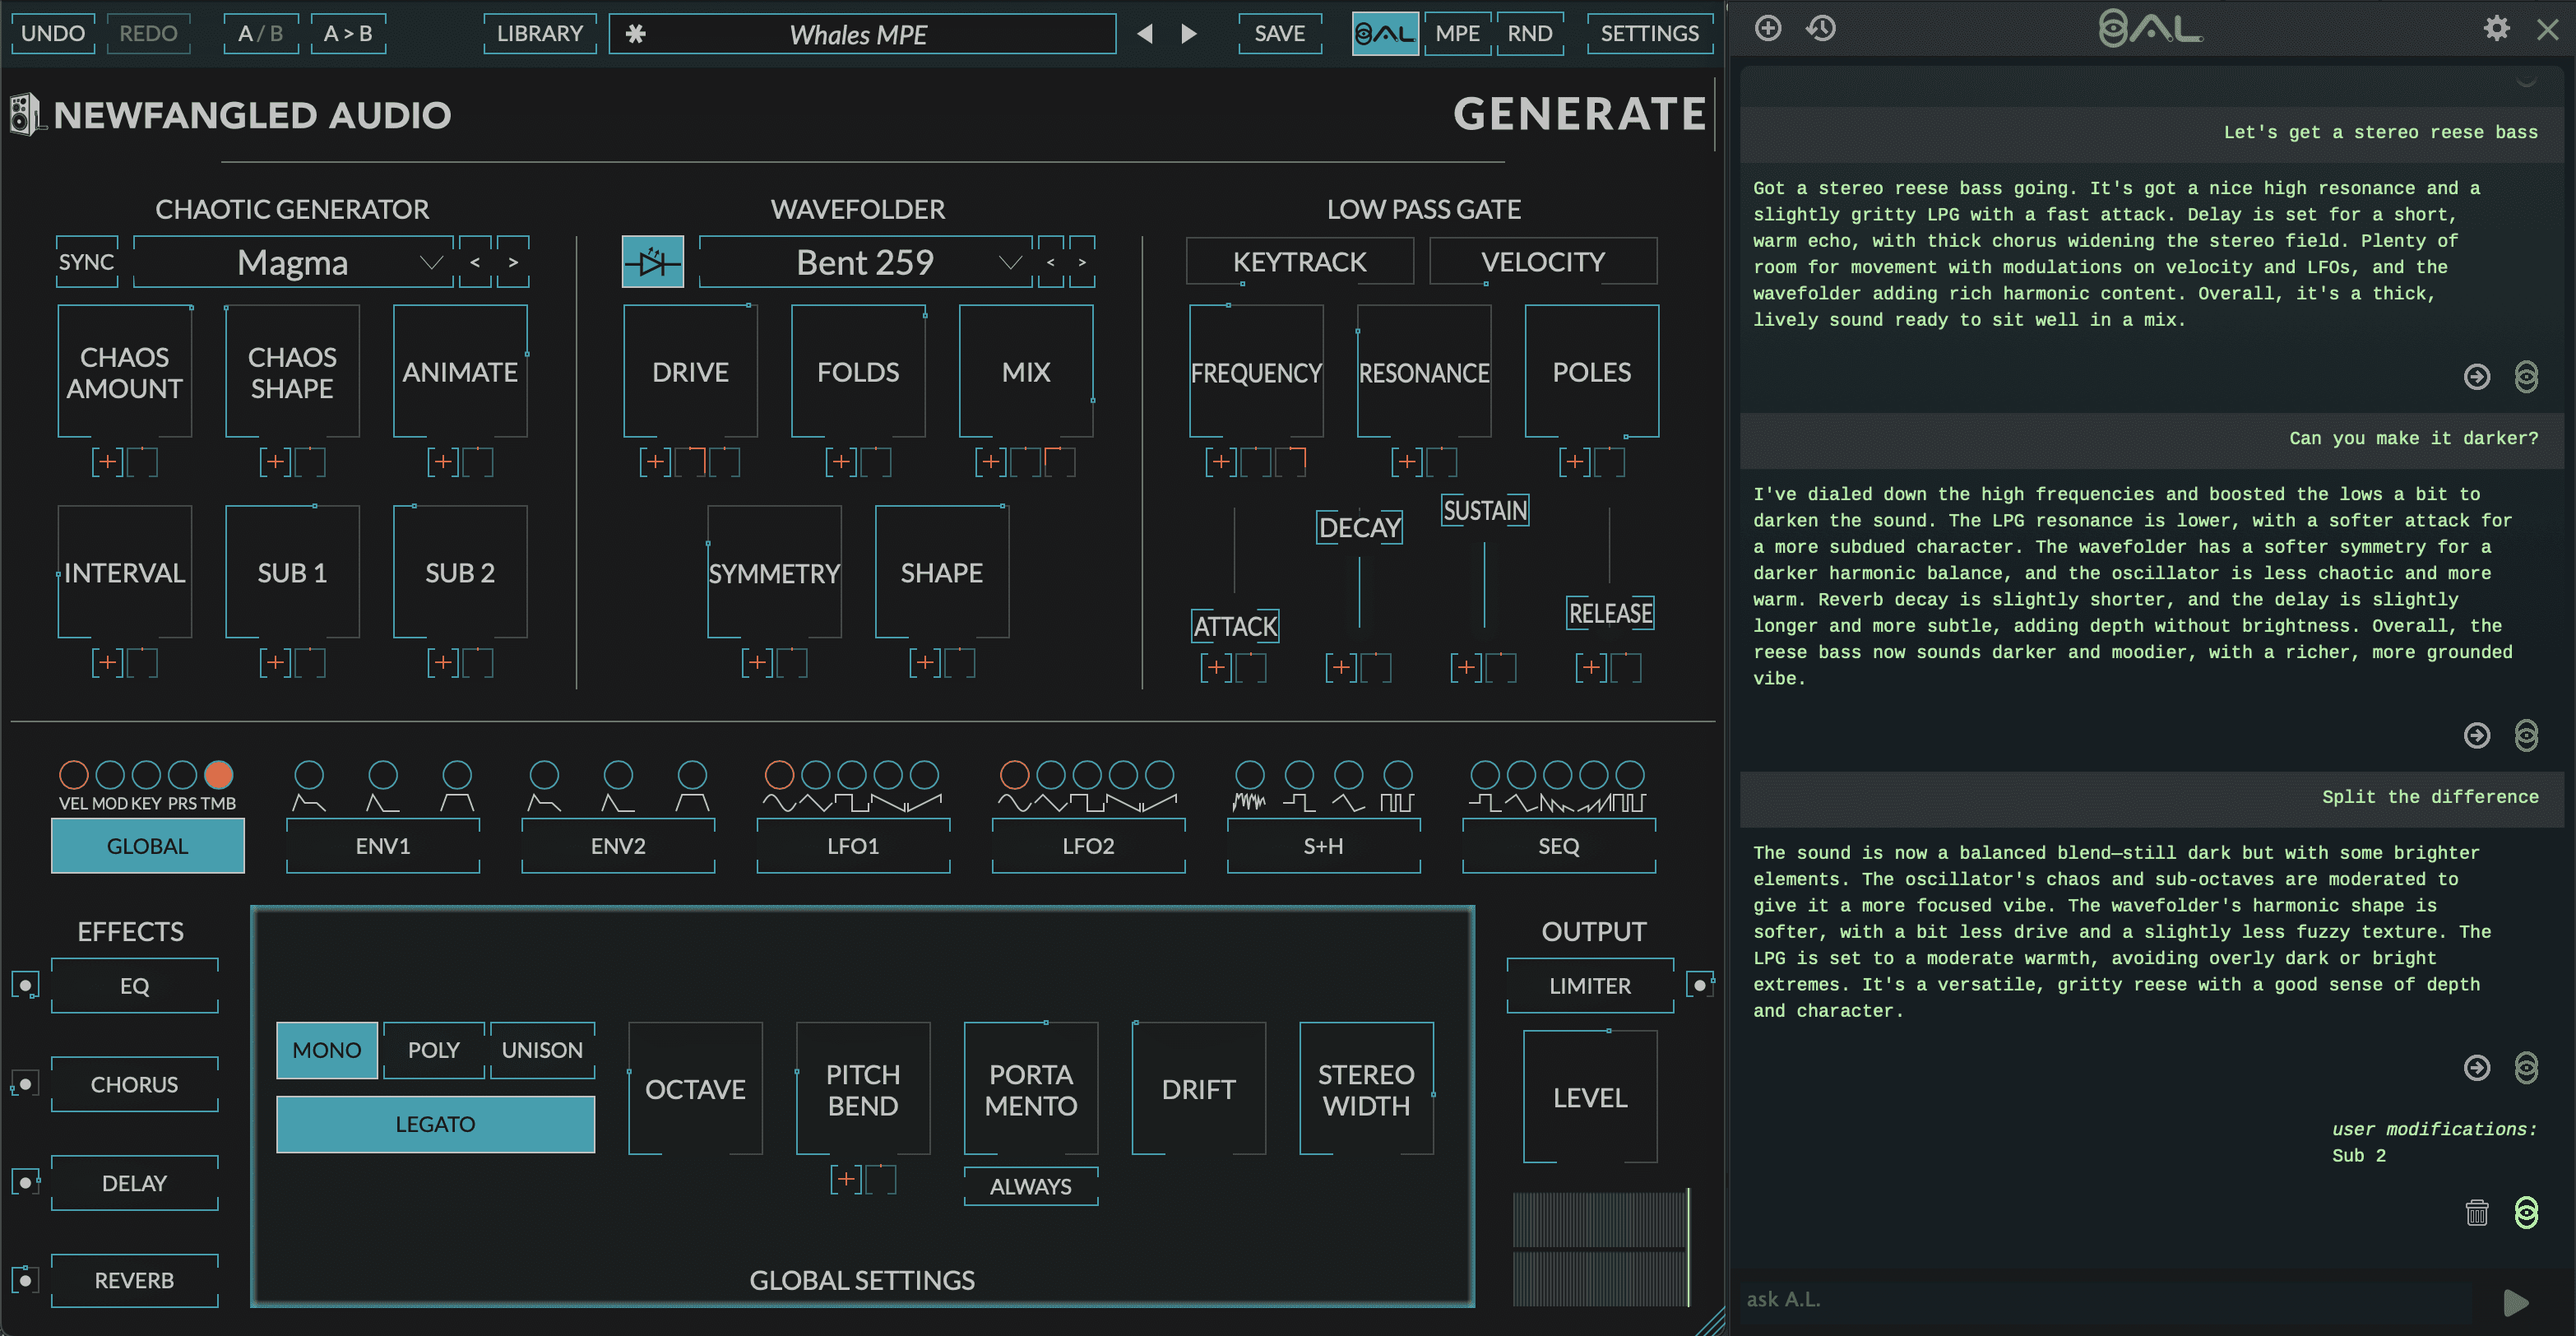Click A.L. icon beside user modifications
2576x1336 pixels.
click(x=2526, y=1212)
